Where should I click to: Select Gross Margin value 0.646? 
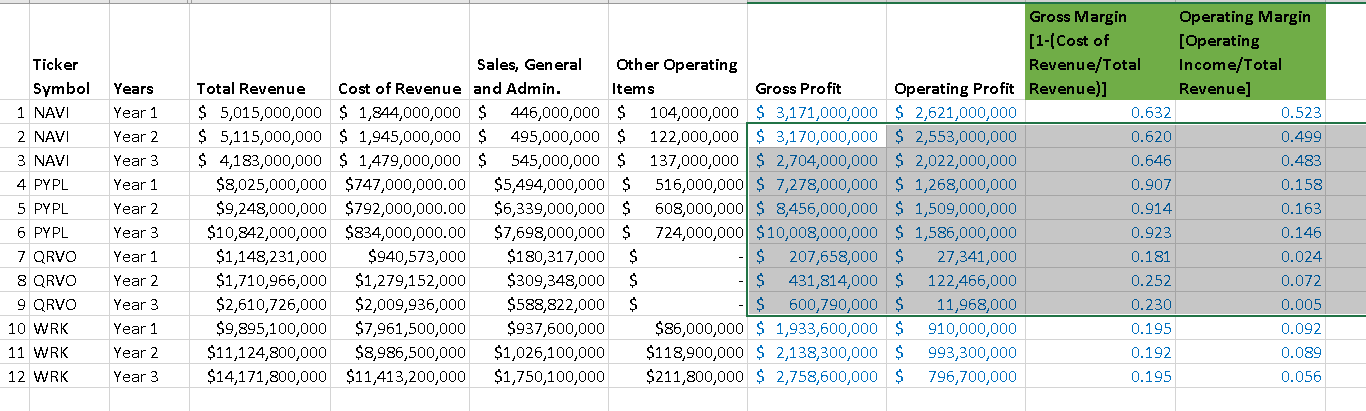click(x=1100, y=161)
